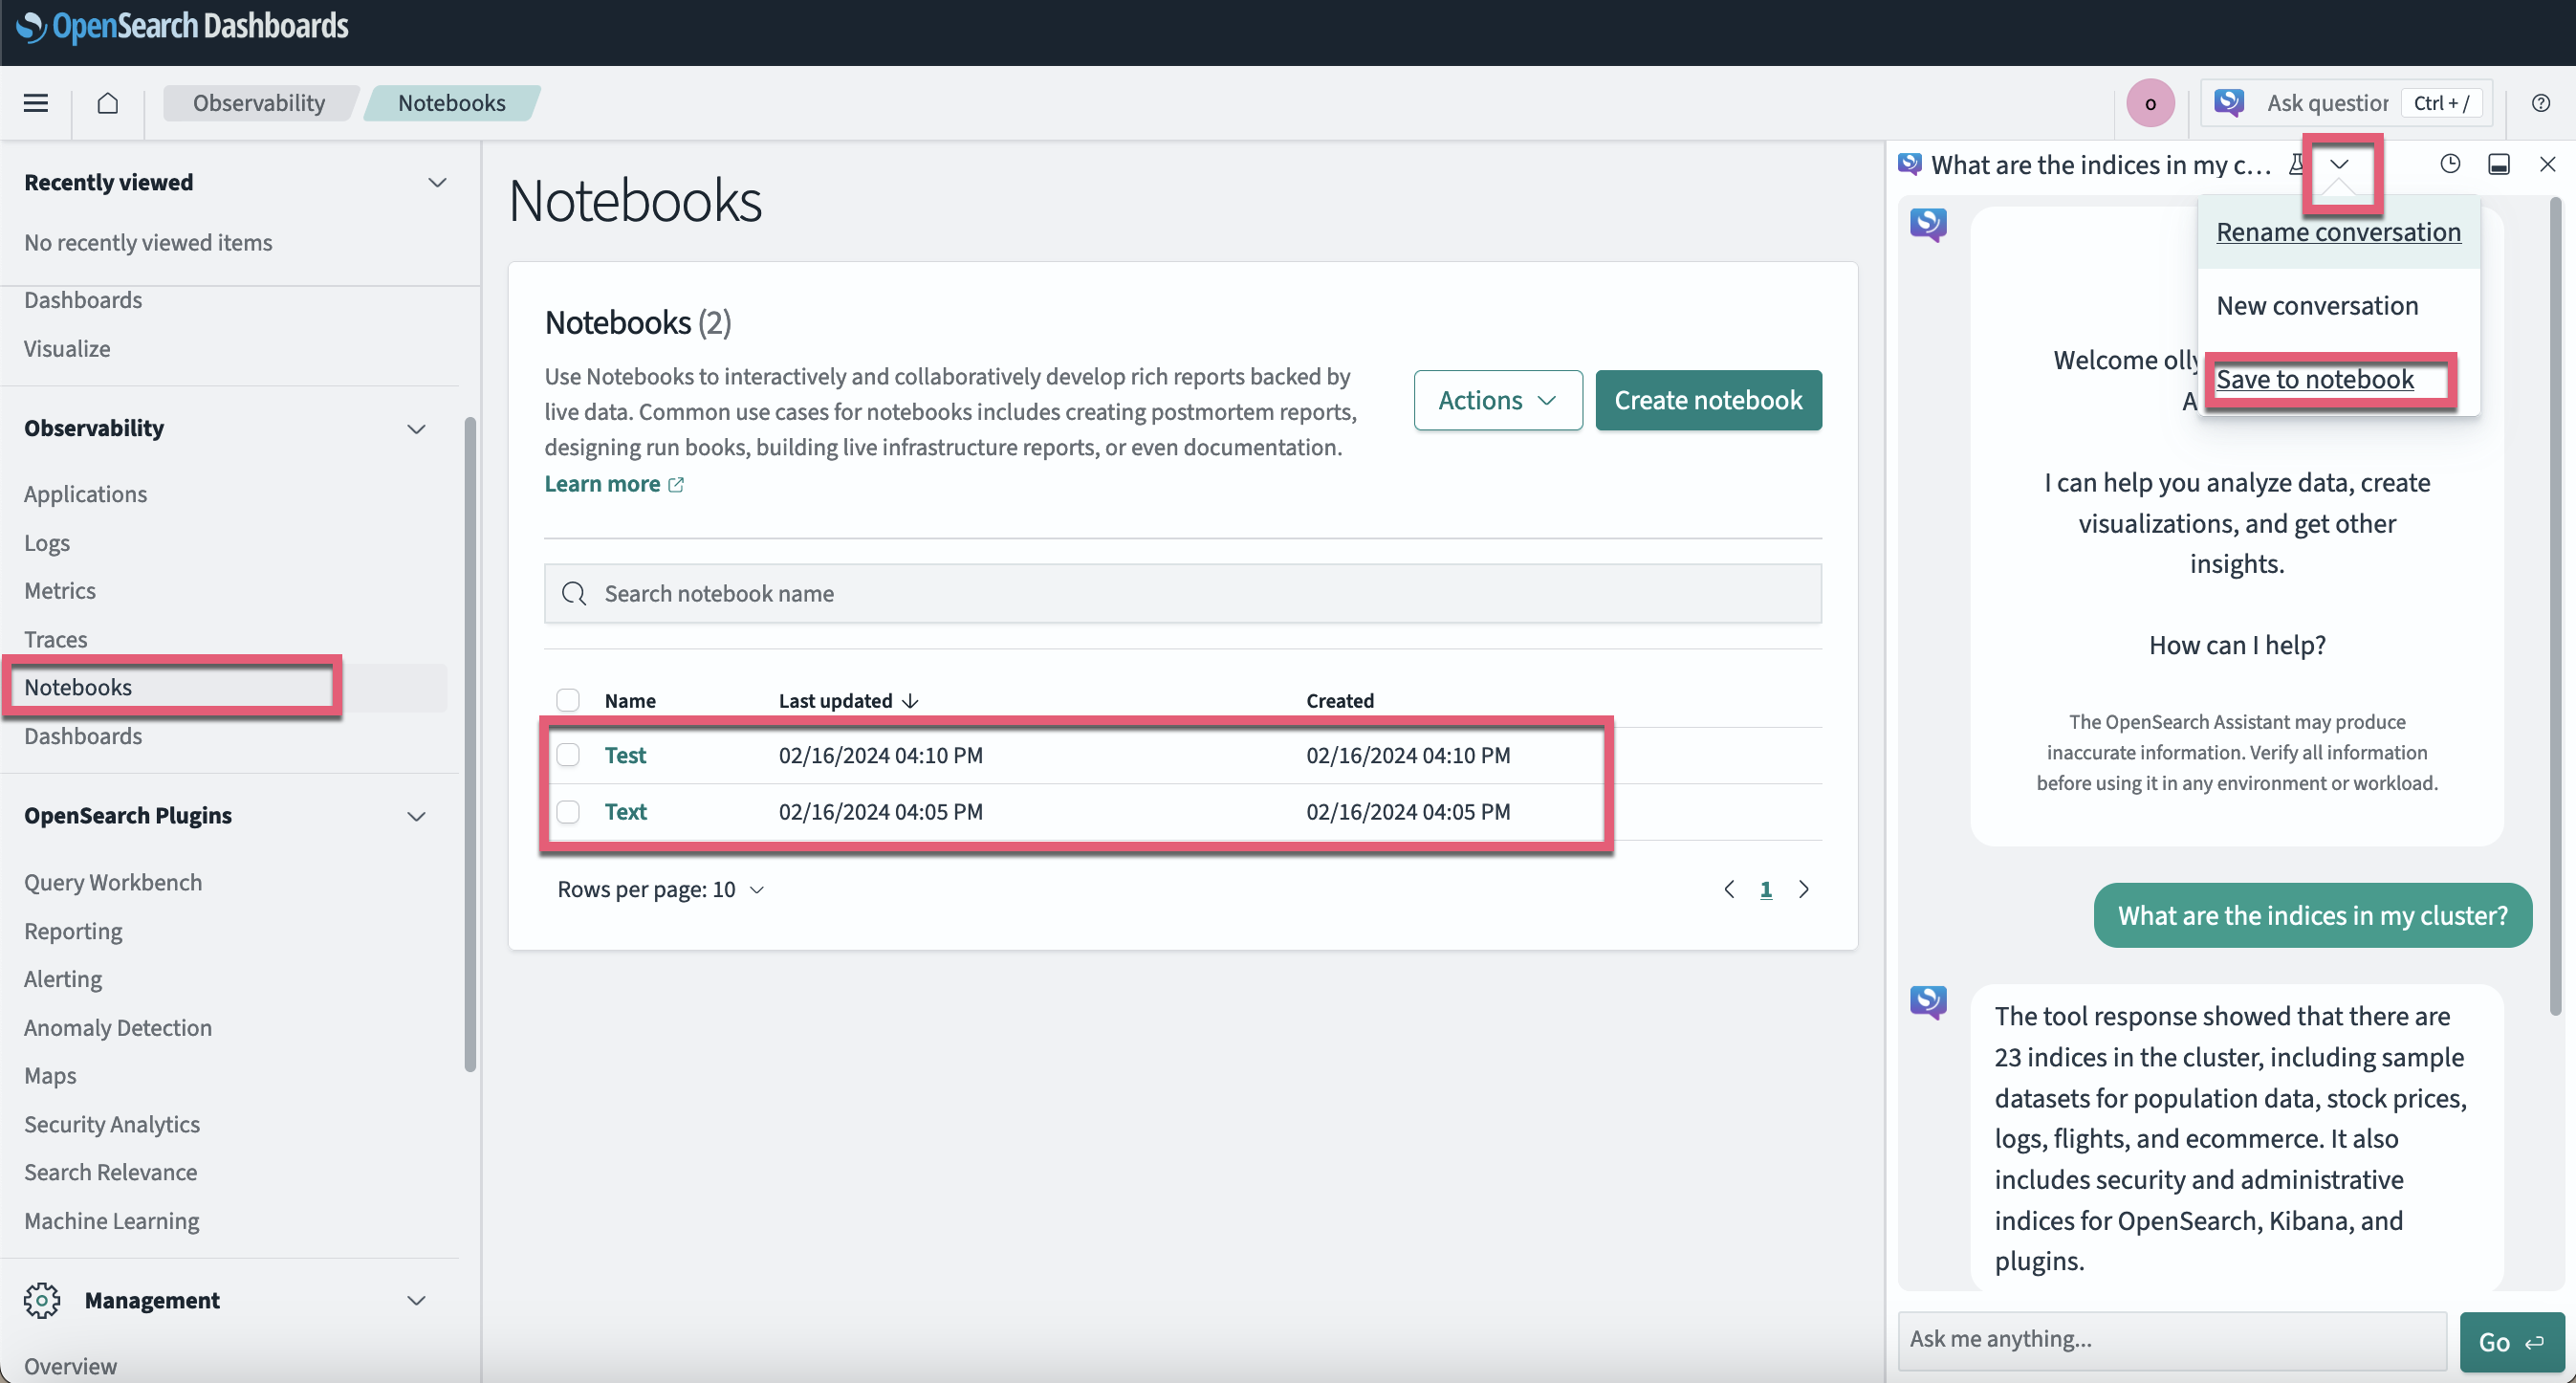Open the hamburger navigation menu
This screenshot has width=2576, height=1383.
(34, 103)
